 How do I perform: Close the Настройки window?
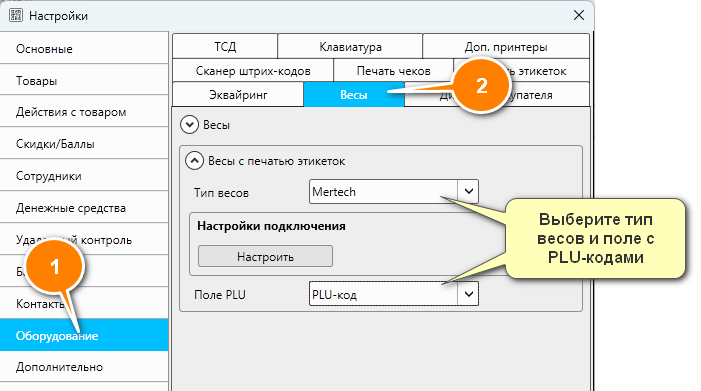click(579, 15)
